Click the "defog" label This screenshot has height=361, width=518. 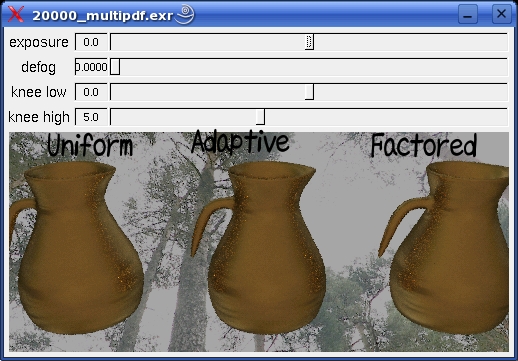coord(38,67)
